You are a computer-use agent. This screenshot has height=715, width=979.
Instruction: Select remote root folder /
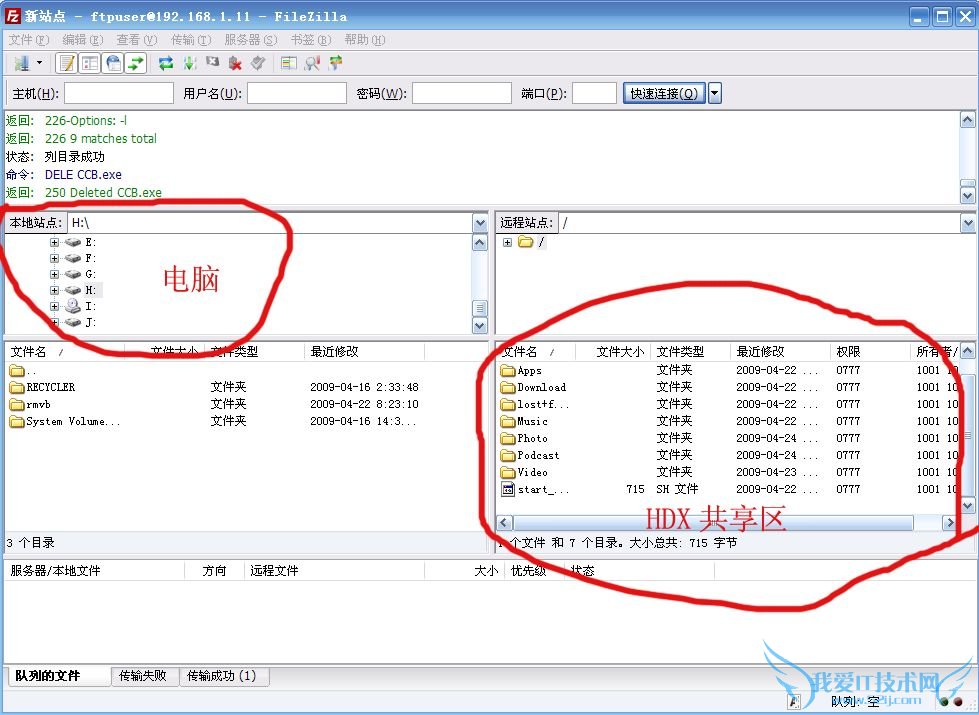tap(541, 242)
